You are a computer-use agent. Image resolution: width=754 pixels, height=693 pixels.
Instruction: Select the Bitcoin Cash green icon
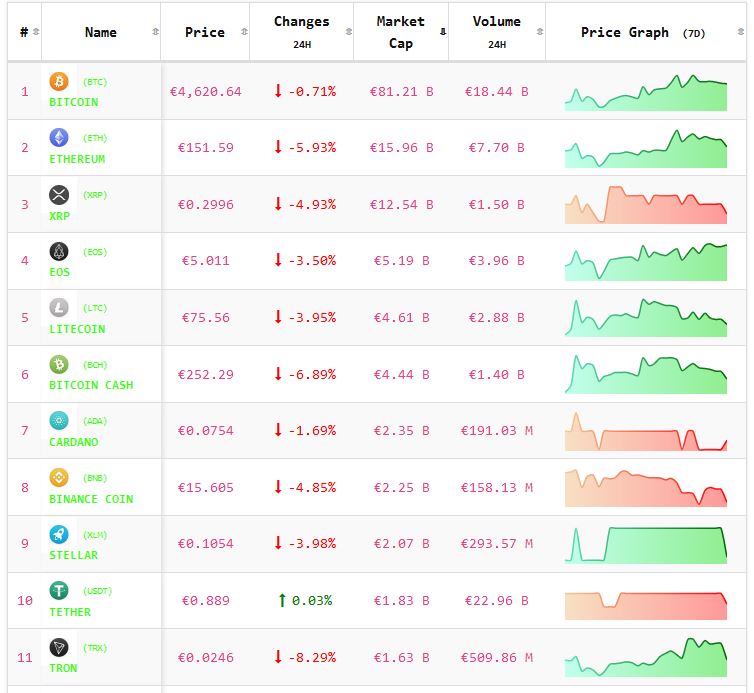[x=59, y=364]
